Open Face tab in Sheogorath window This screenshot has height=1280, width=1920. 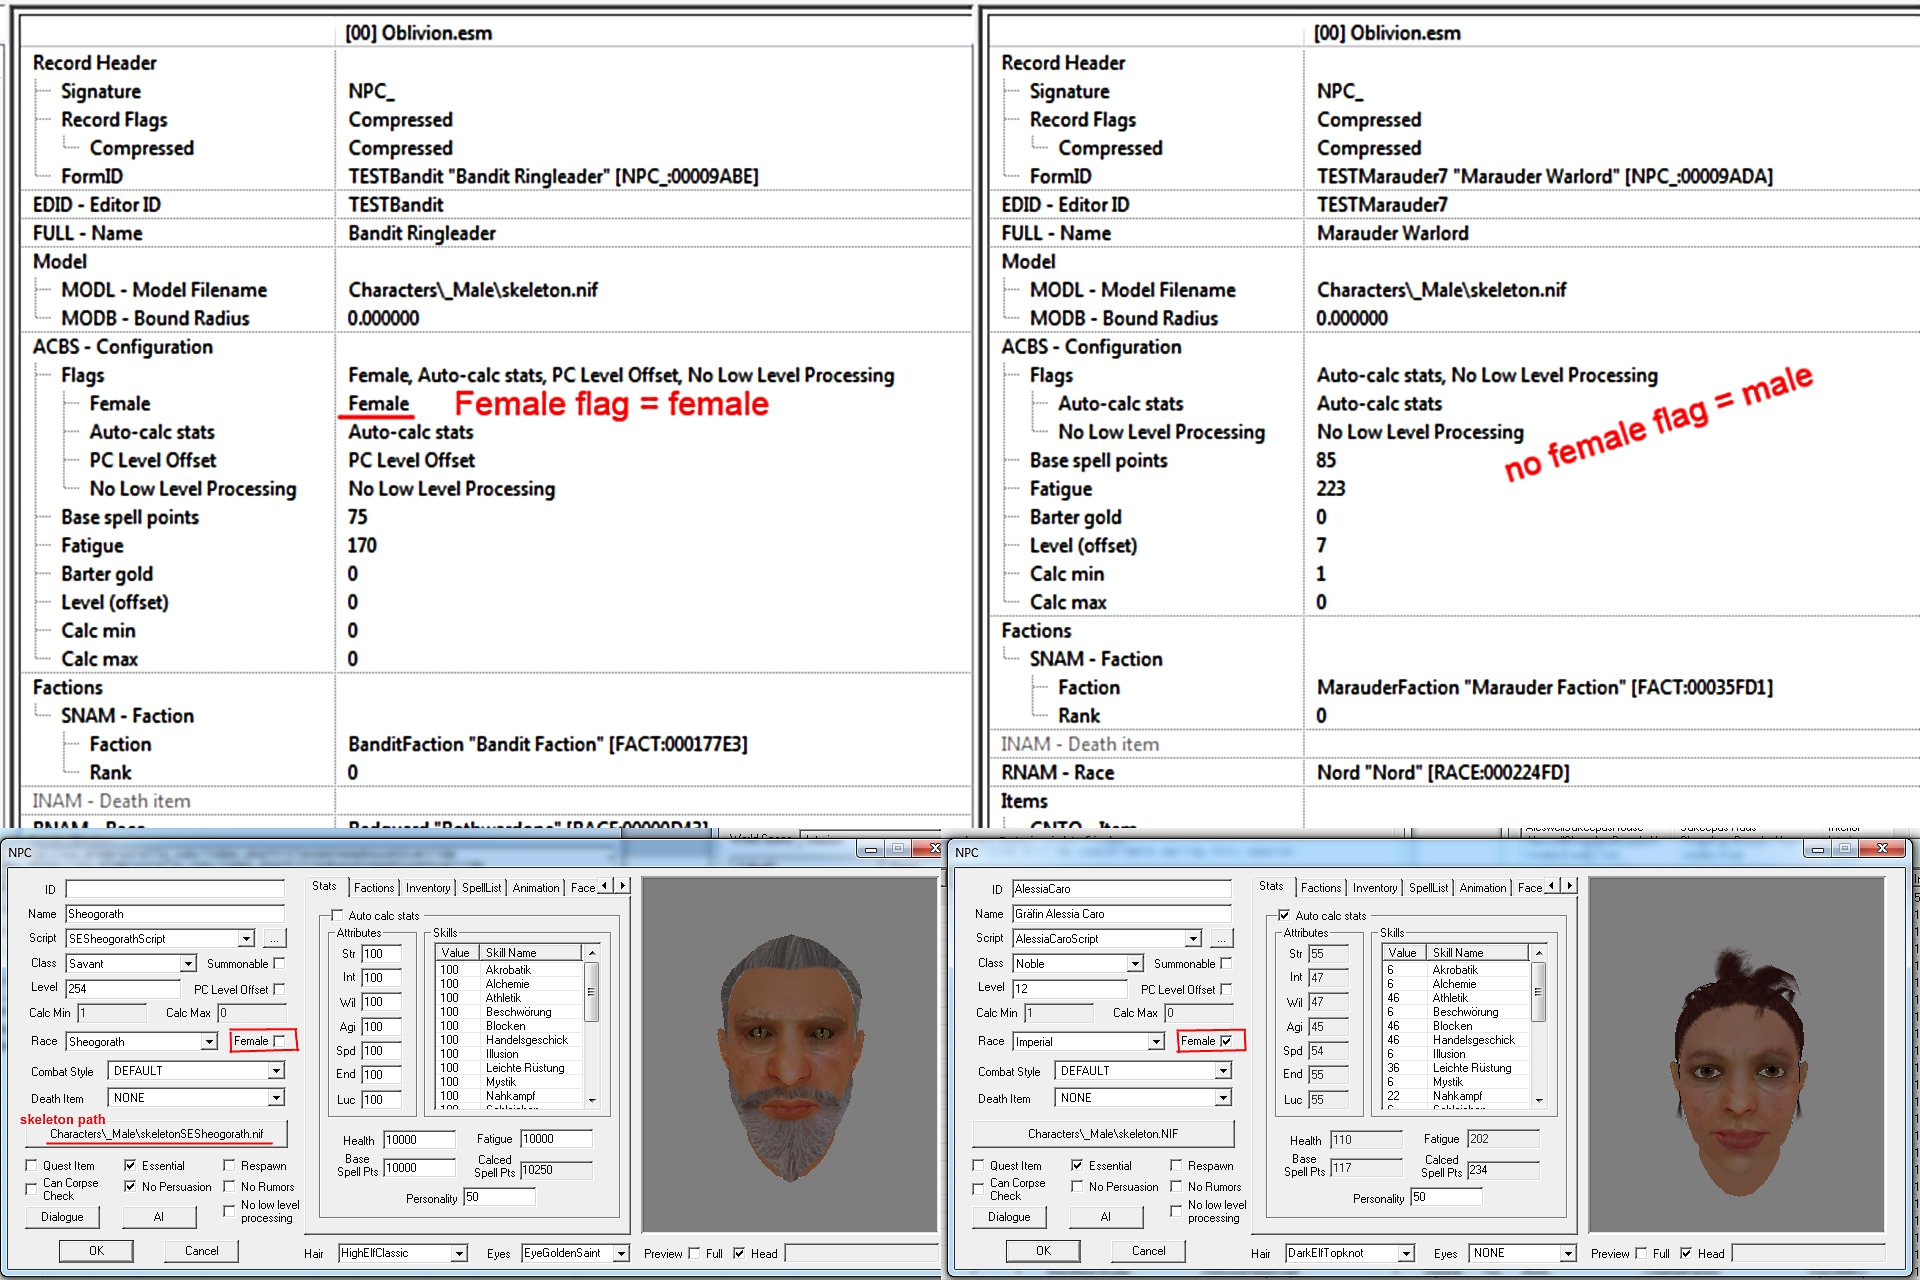[x=582, y=888]
